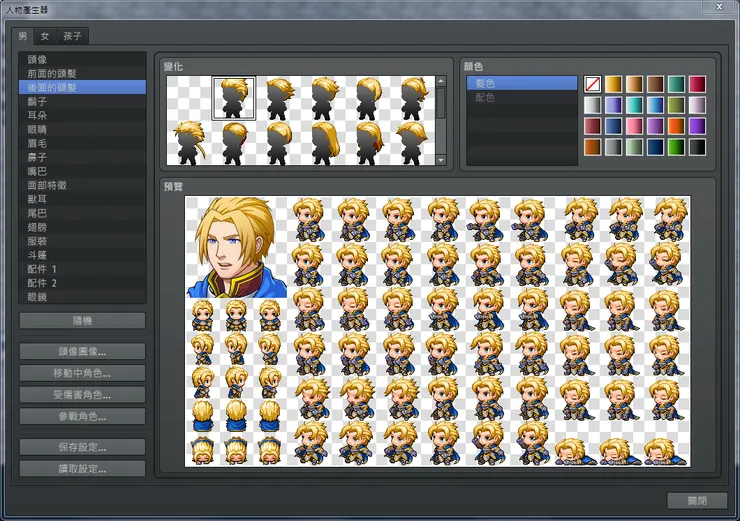Choose 耳朵 from the parts list

(x=82, y=115)
